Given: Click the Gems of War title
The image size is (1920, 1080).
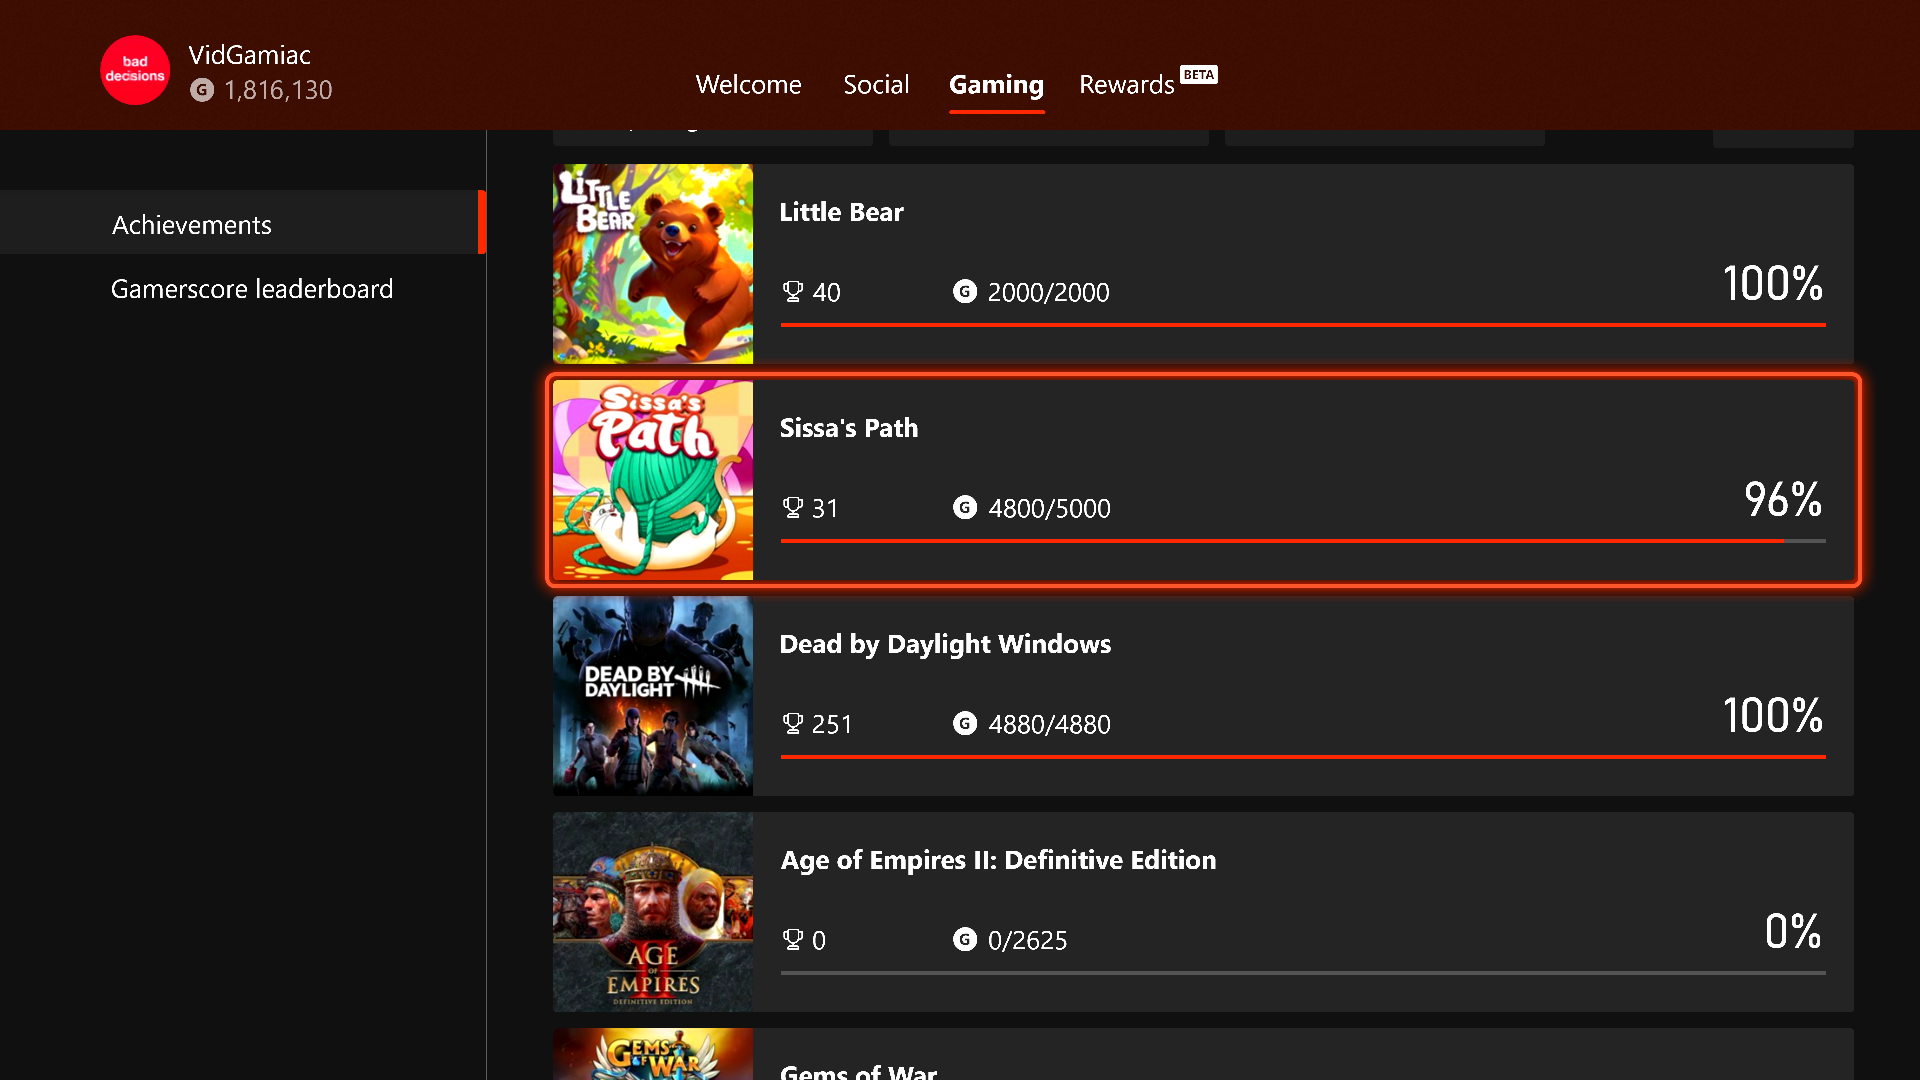Looking at the screenshot, I should click(x=858, y=1071).
